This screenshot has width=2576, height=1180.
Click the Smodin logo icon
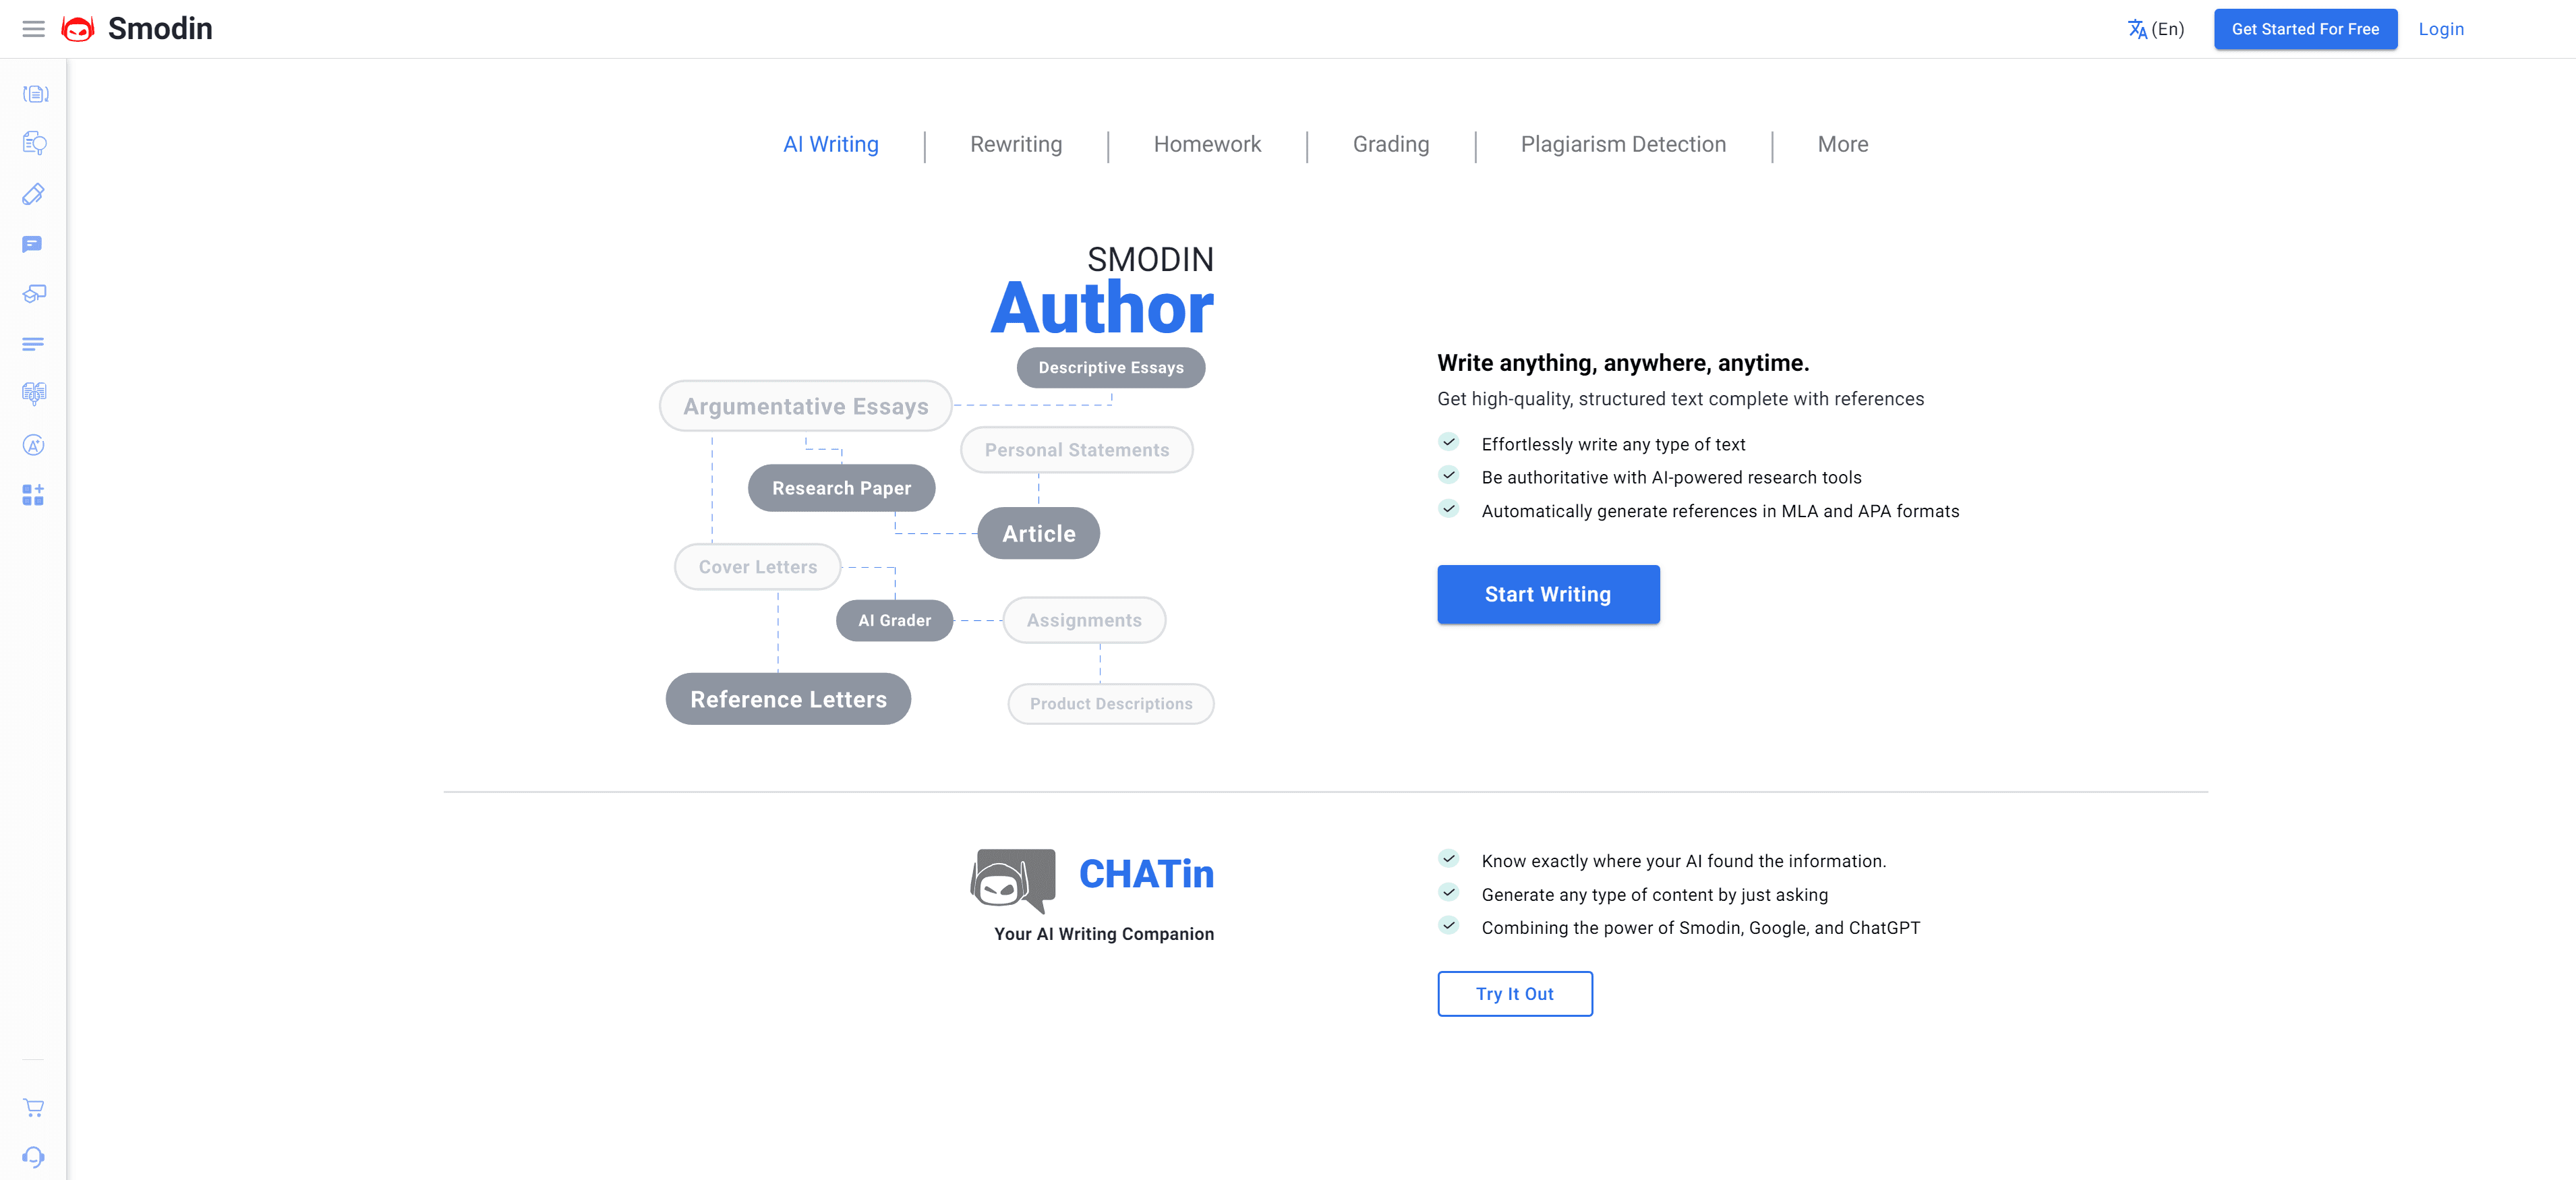(x=79, y=28)
